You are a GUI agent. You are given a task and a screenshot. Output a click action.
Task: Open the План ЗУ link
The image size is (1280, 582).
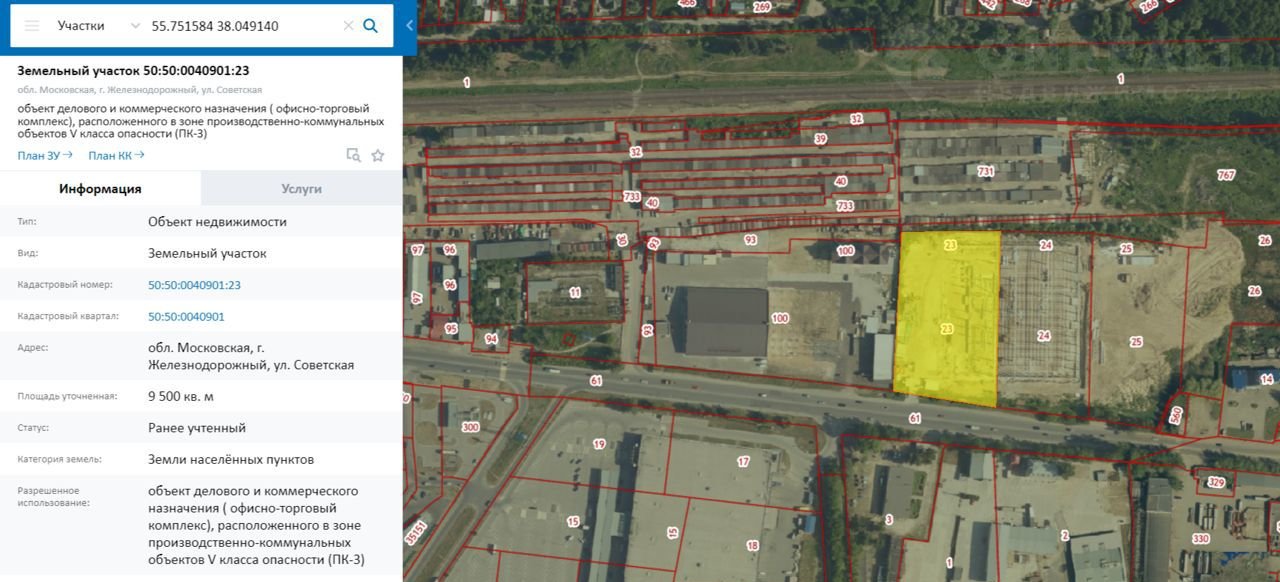pyautogui.click(x=45, y=155)
